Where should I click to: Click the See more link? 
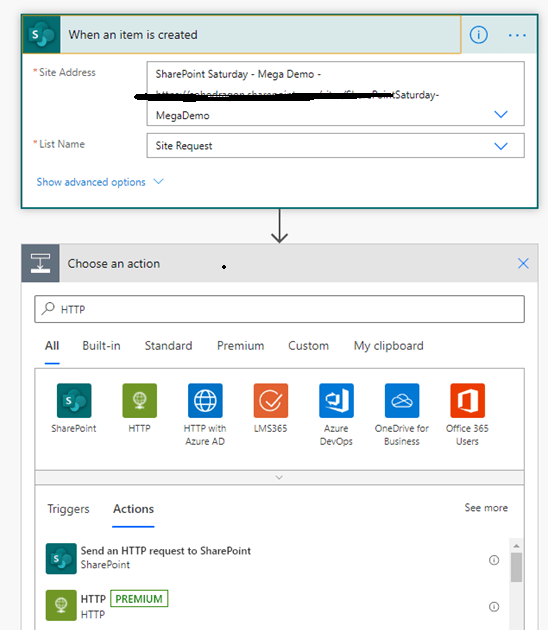[486, 508]
